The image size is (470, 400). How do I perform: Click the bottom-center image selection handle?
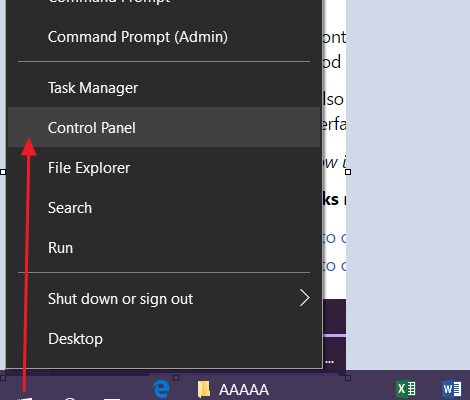(176, 378)
